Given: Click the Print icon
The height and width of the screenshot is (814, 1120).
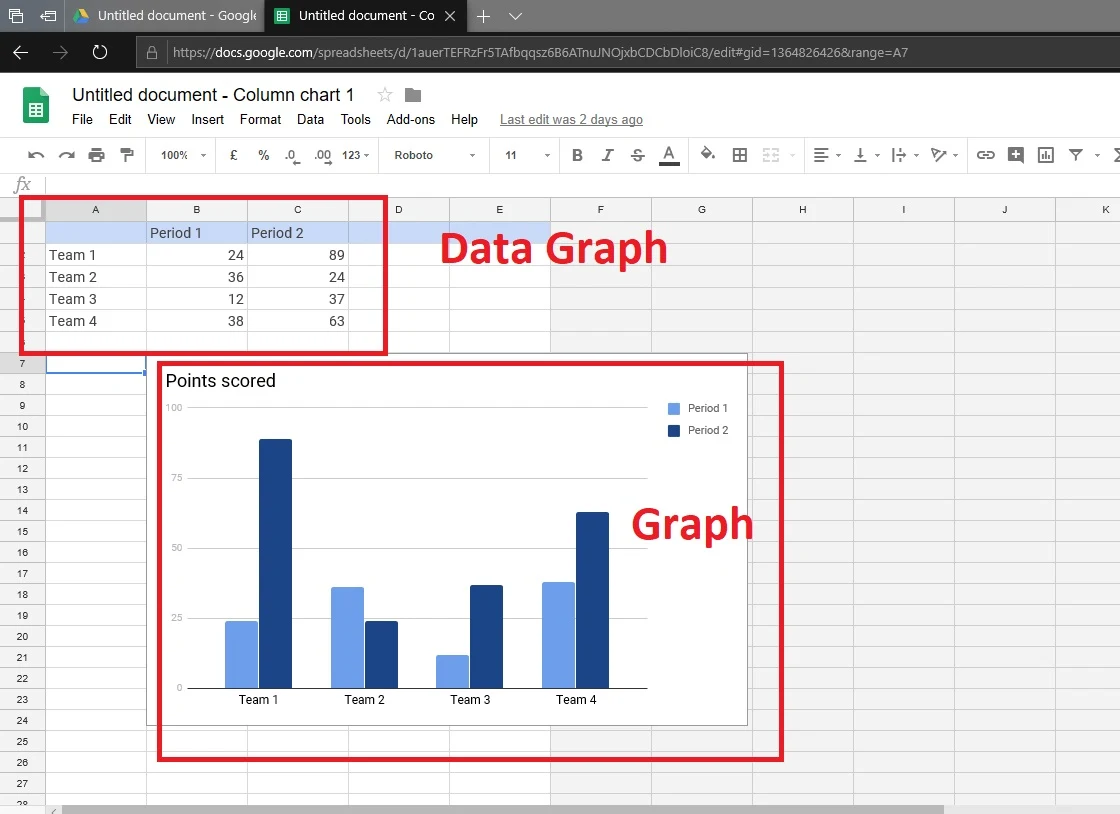Looking at the screenshot, I should (97, 155).
